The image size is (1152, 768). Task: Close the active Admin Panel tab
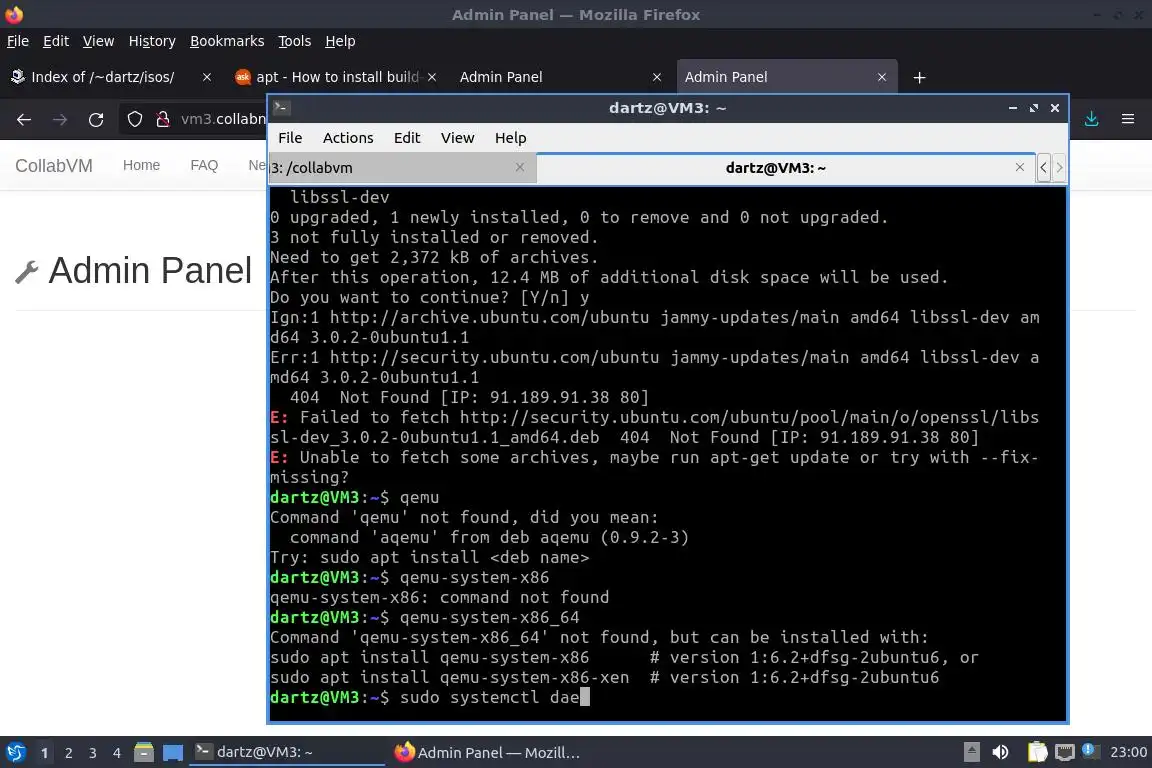(x=882, y=77)
